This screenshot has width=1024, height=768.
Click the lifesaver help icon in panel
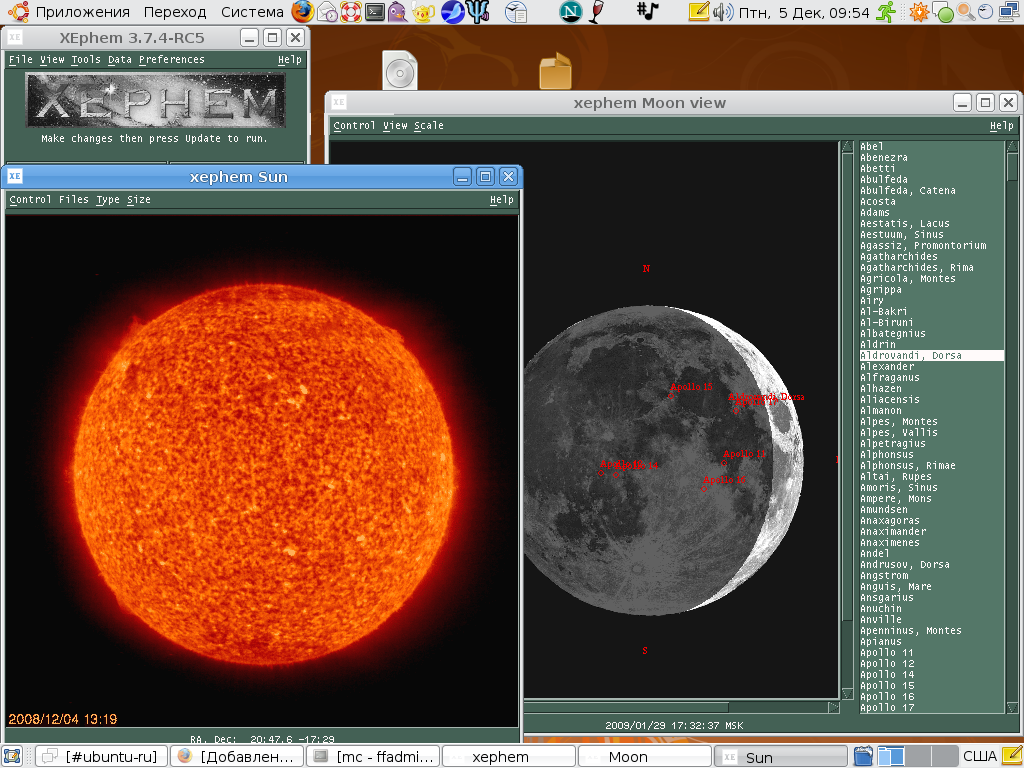(x=351, y=12)
